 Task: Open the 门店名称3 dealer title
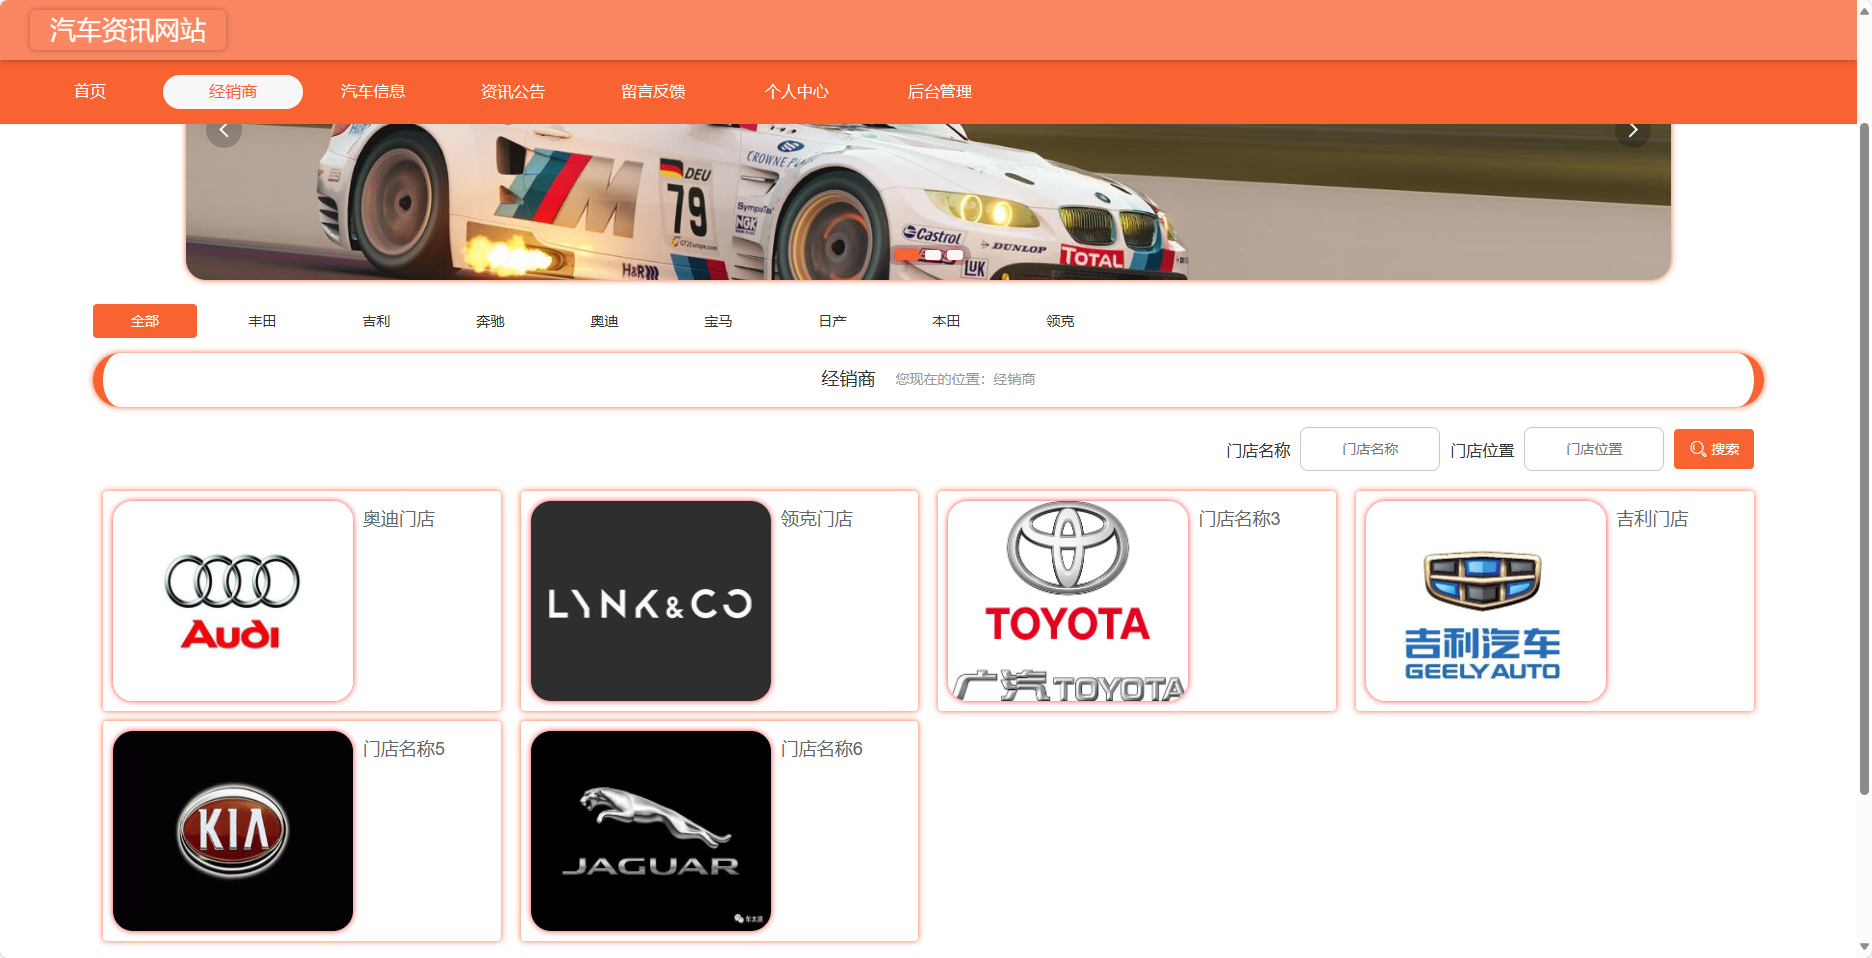pyautogui.click(x=1239, y=519)
